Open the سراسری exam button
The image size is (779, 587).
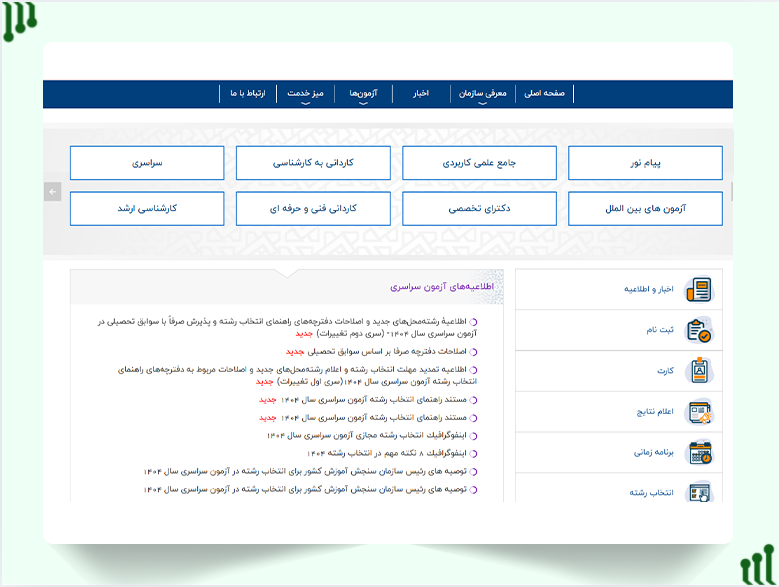coord(147,163)
